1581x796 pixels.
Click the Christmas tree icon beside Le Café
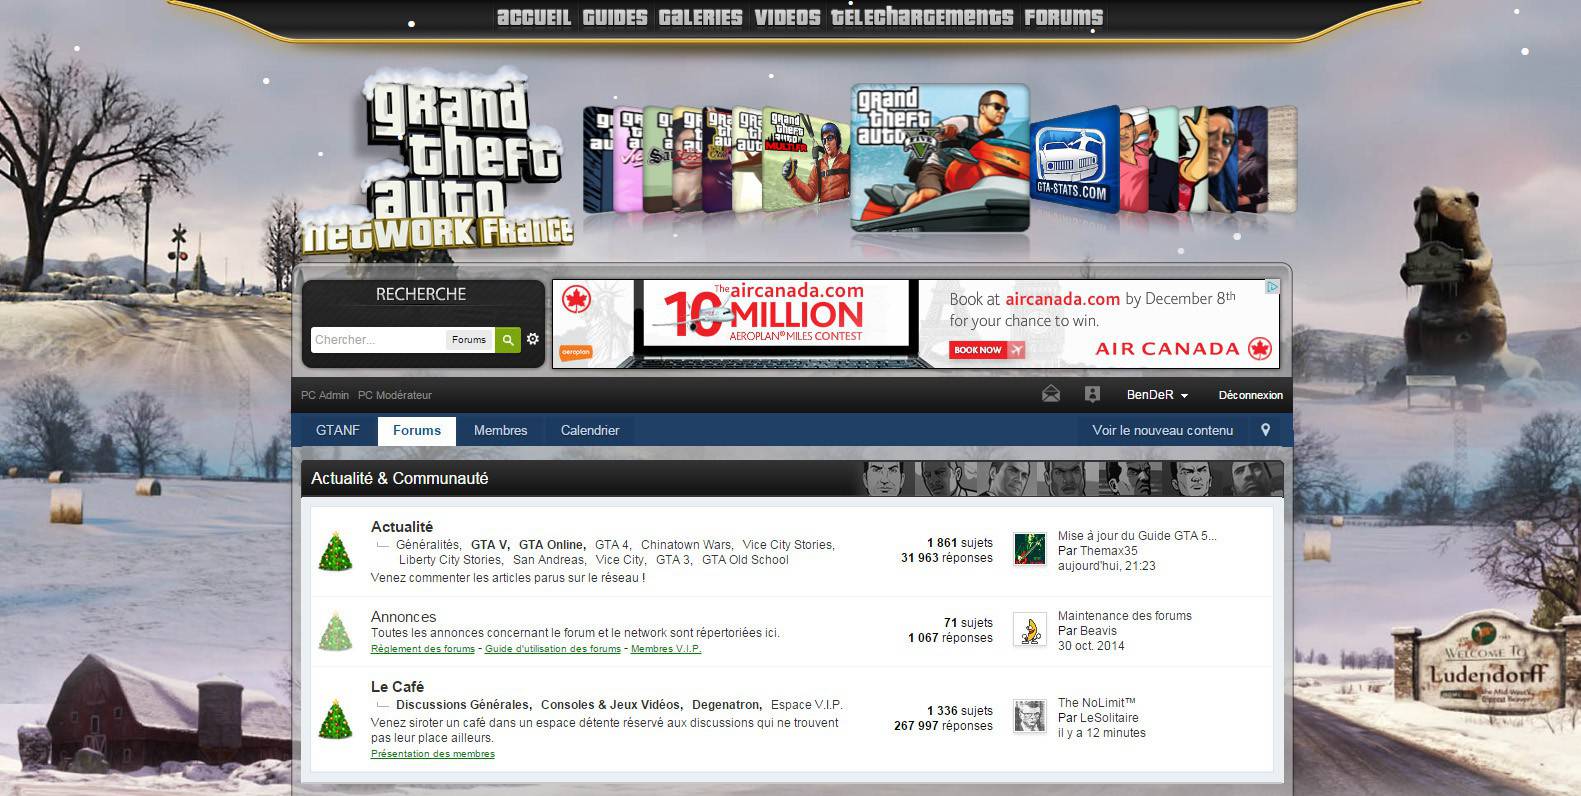336,720
